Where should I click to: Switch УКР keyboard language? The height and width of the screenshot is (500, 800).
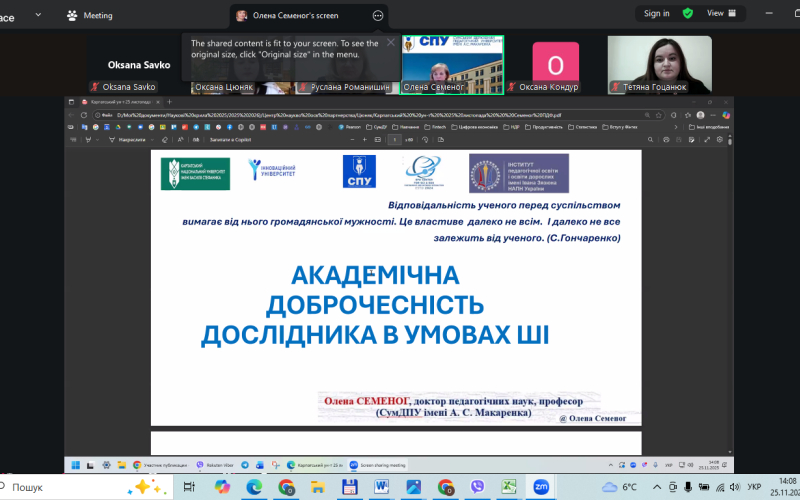point(754,487)
